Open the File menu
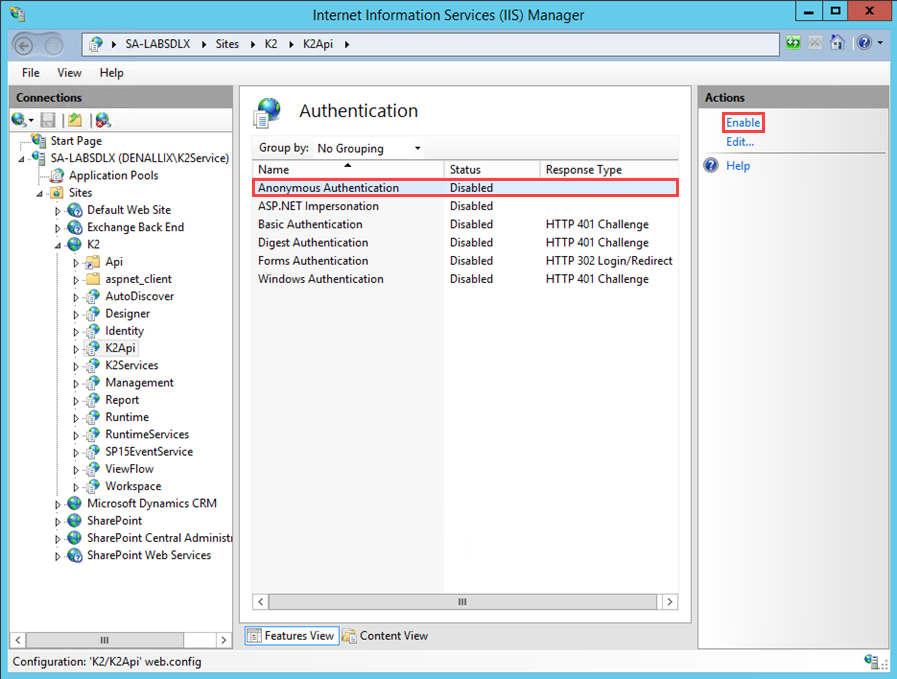The height and width of the screenshot is (679, 897). pos(30,73)
